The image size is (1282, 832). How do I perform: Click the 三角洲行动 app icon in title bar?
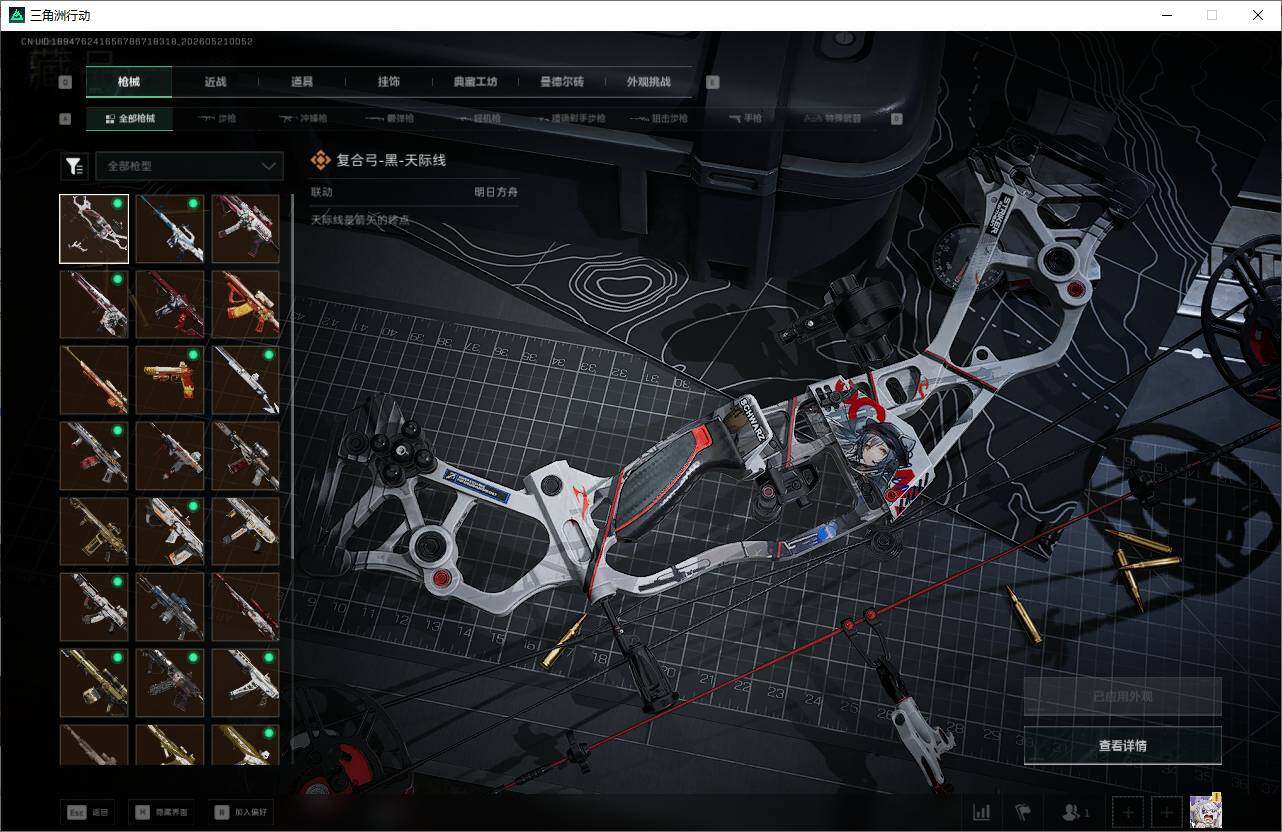16,15
